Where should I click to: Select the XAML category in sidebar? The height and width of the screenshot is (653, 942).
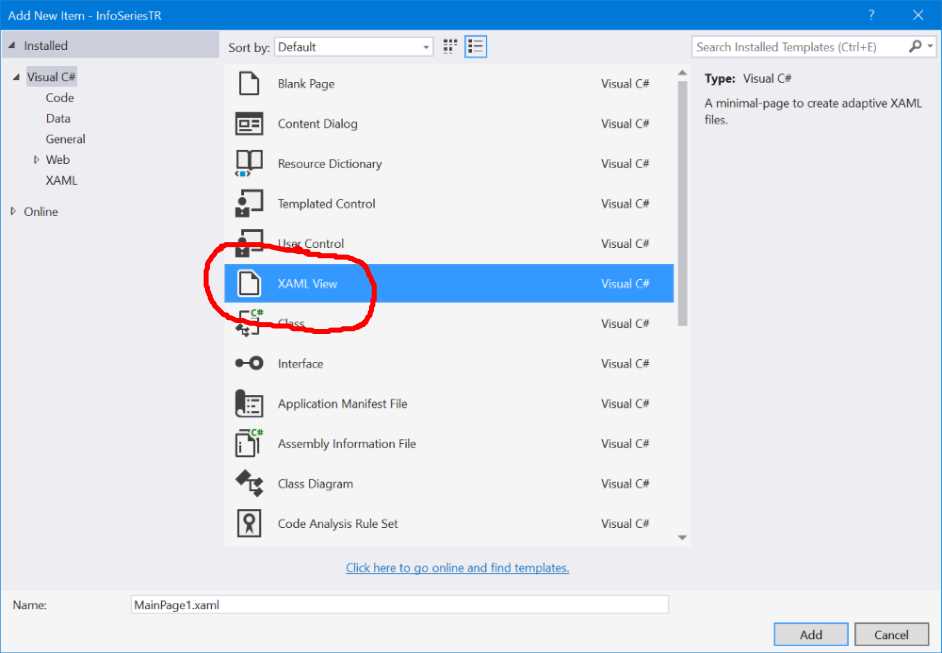tap(61, 180)
